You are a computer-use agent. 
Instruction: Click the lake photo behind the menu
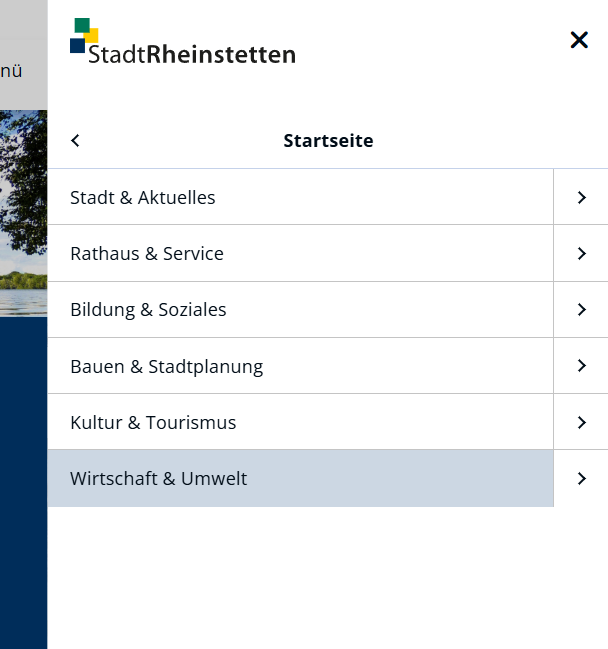pos(24,213)
